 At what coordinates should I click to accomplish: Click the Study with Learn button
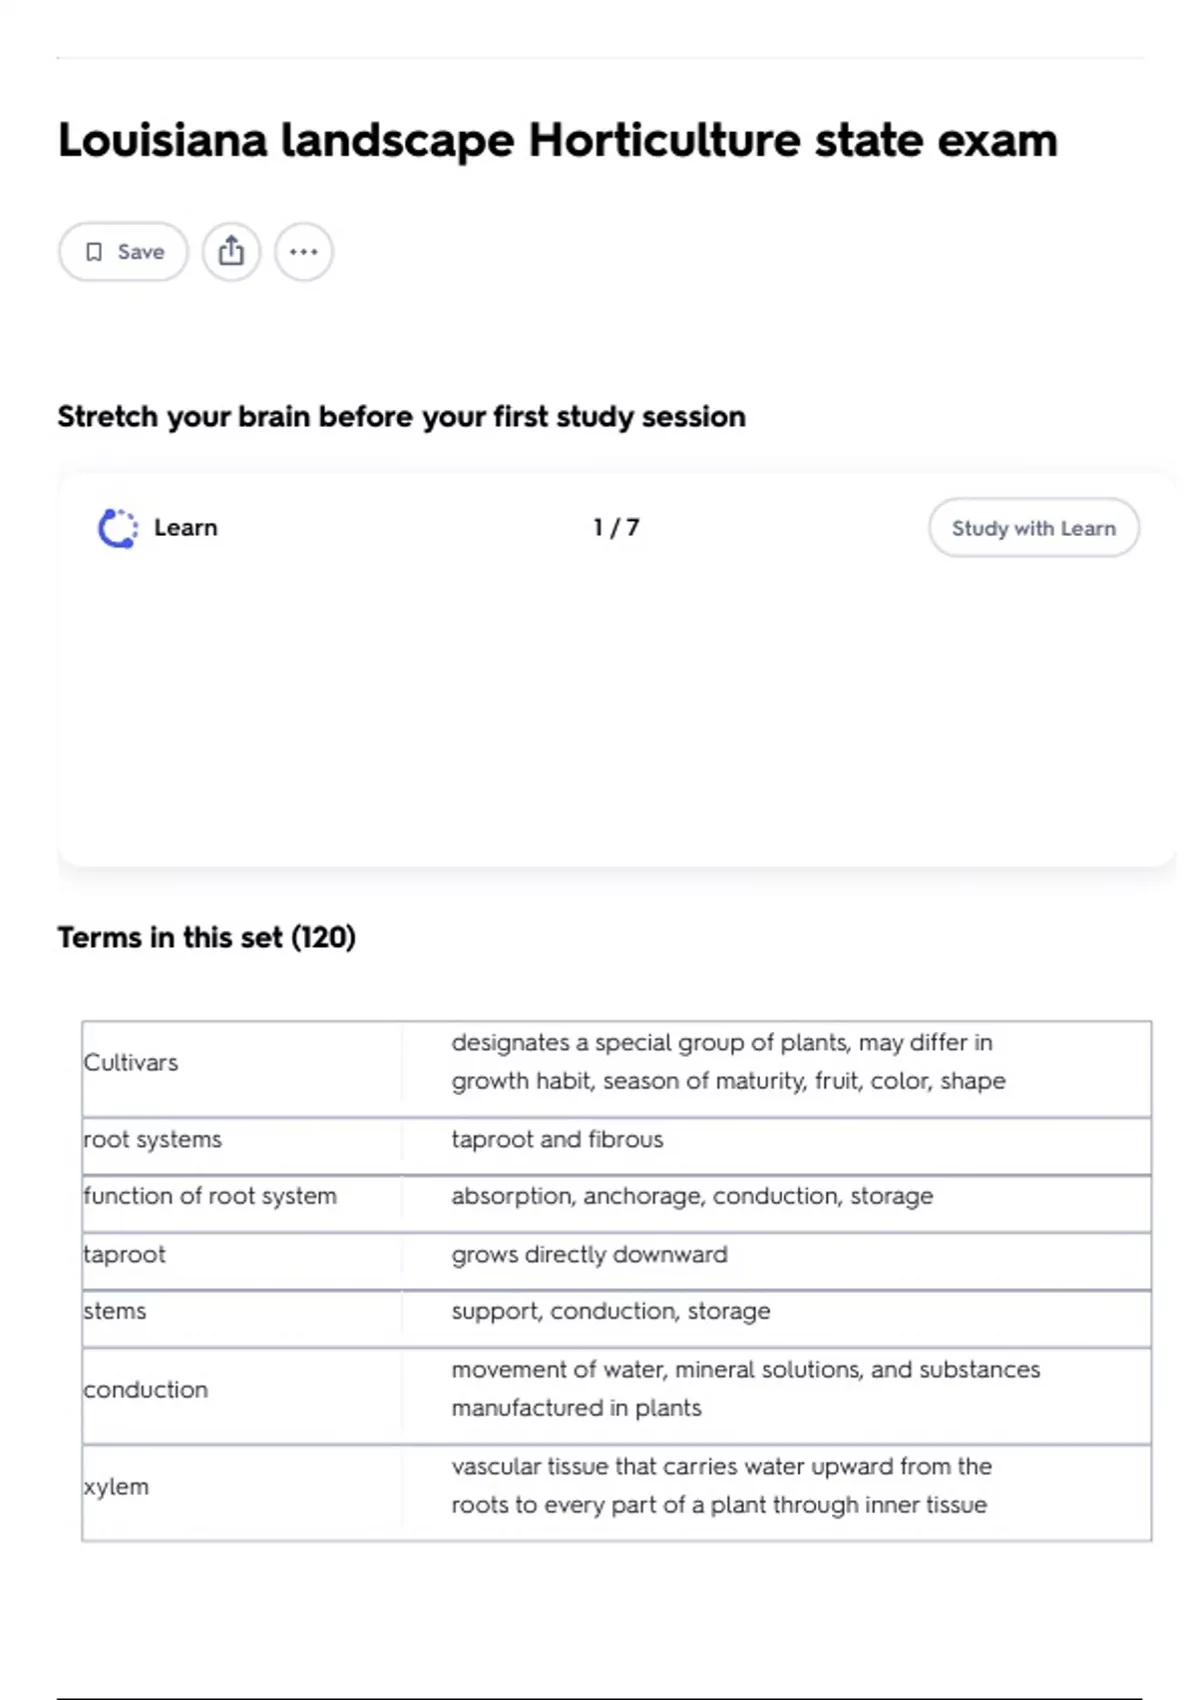coord(1034,528)
